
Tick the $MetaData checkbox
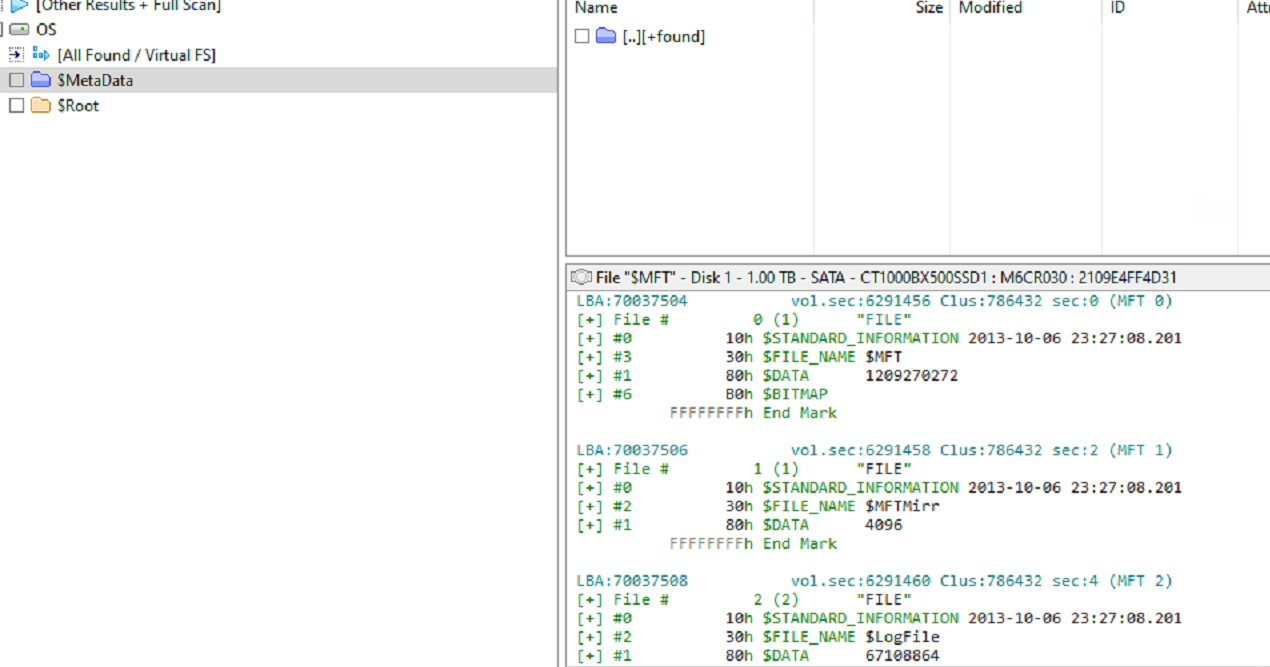click(x=16, y=80)
